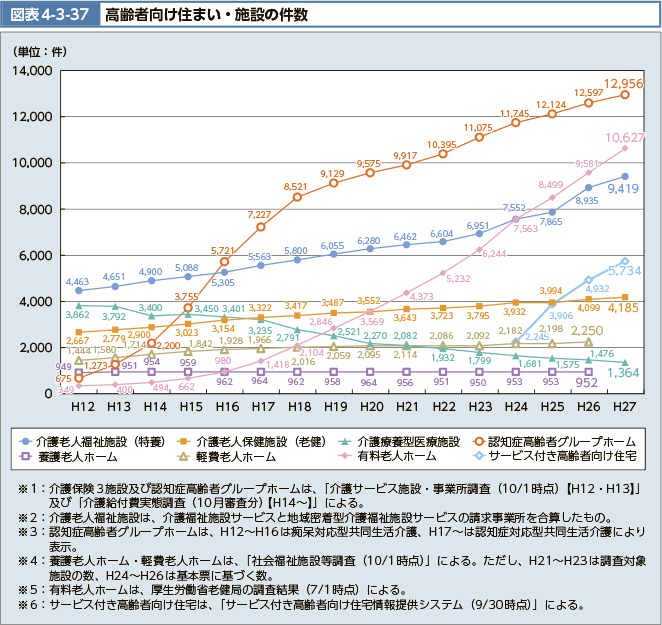Click the 有料老人ホーム legend diamond marker
The image size is (662, 625).
click(345, 455)
